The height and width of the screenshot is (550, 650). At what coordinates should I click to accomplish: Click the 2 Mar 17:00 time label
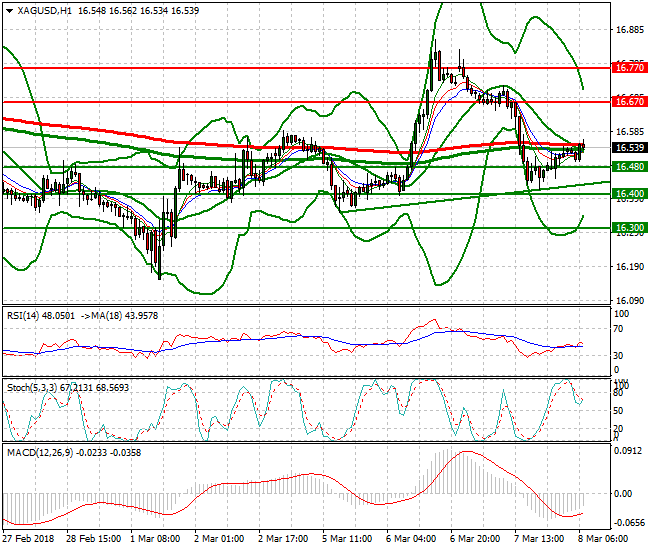tap(283, 539)
